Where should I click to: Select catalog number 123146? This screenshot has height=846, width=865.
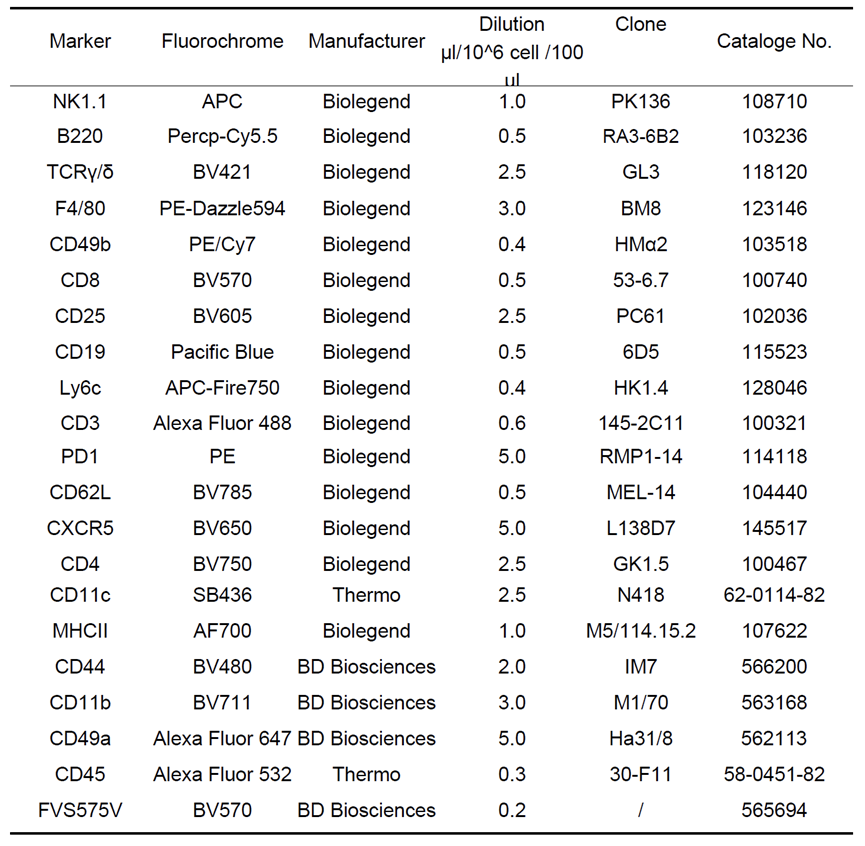pos(774,209)
